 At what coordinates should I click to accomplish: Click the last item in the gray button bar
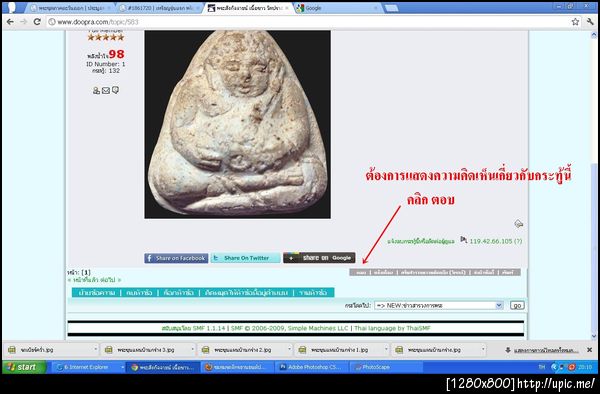coord(507,272)
